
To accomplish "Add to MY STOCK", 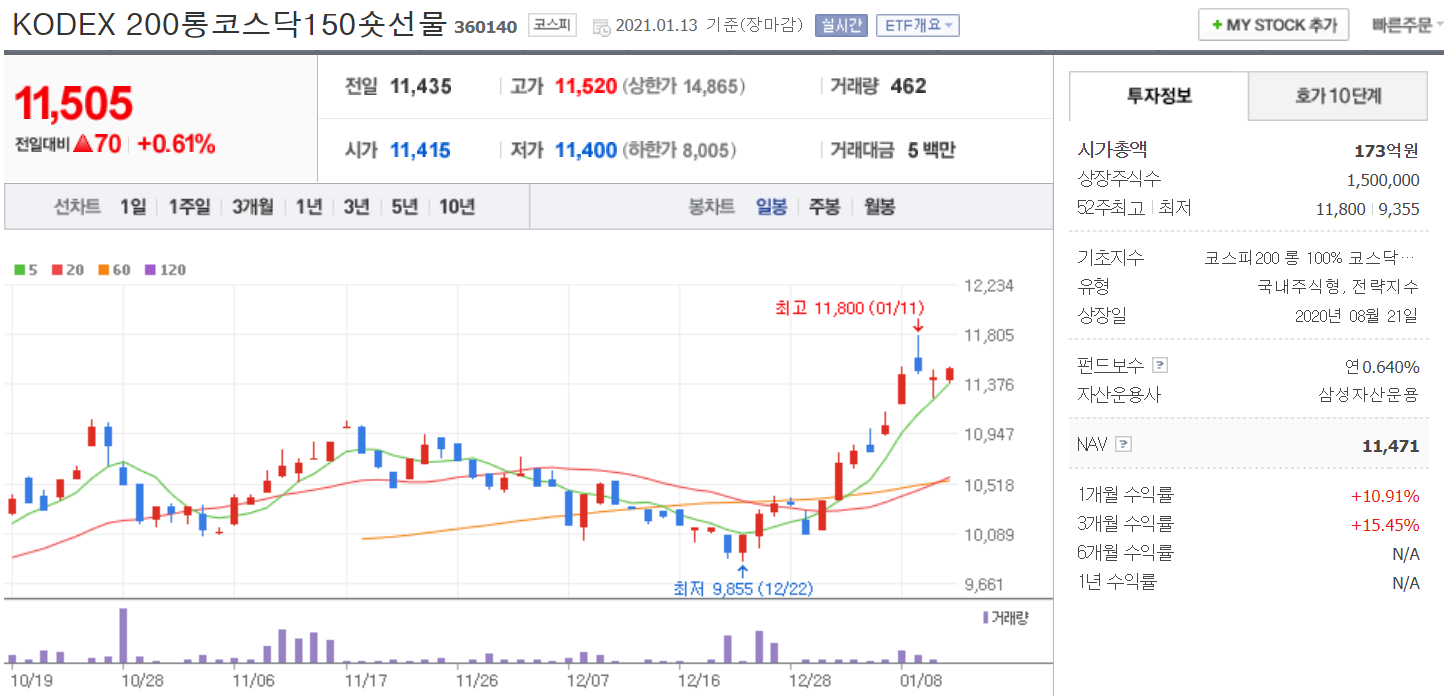I will click(x=1273, y=25).
